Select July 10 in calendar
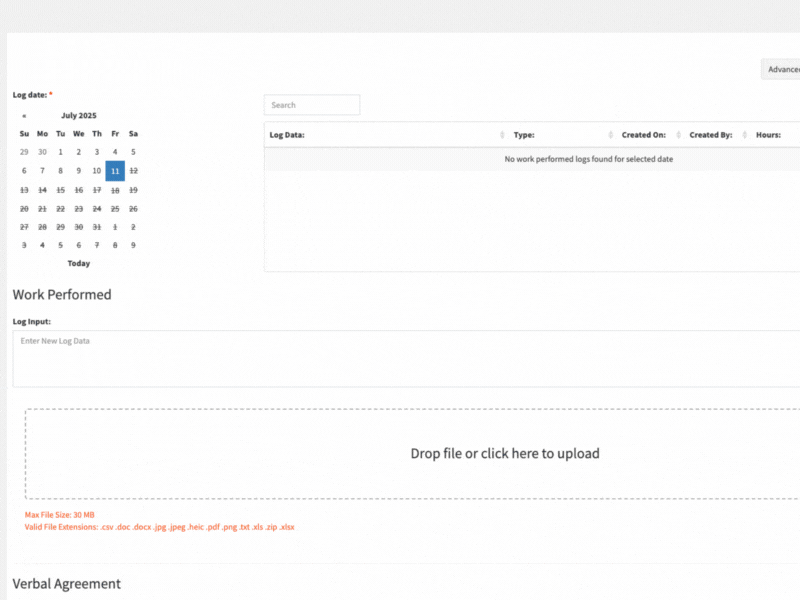Image resolution: width=800 pixels, height=600 pixels. pos(97,171)
